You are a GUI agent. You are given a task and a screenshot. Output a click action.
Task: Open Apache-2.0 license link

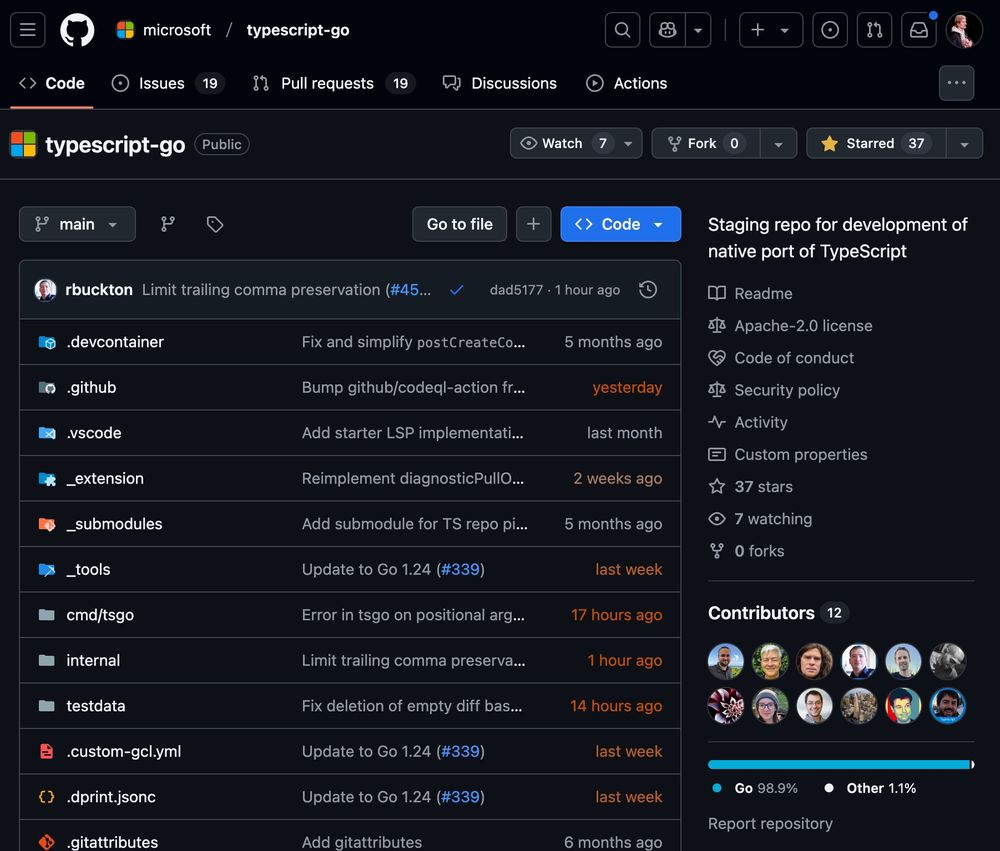coord(790,325)
